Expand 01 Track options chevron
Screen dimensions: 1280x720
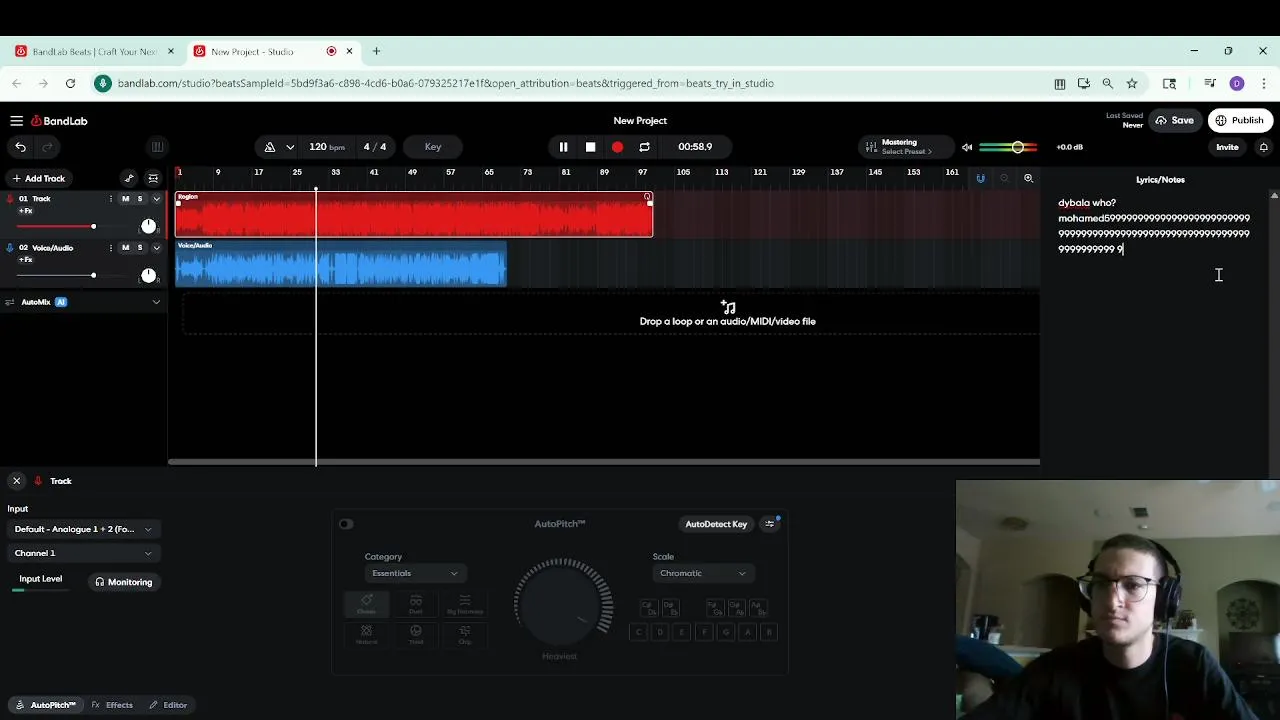156,198
